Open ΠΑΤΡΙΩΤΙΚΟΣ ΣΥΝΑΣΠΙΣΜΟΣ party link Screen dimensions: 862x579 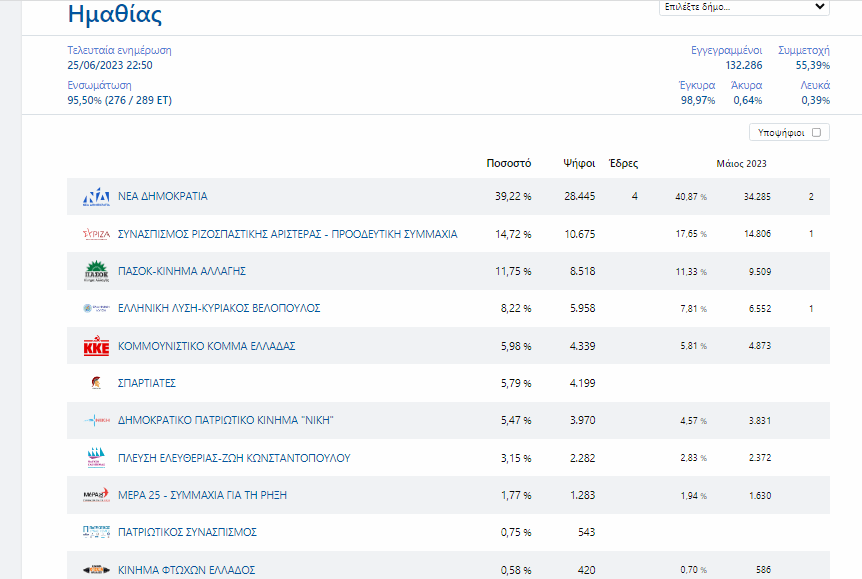[x=187, y=532]
